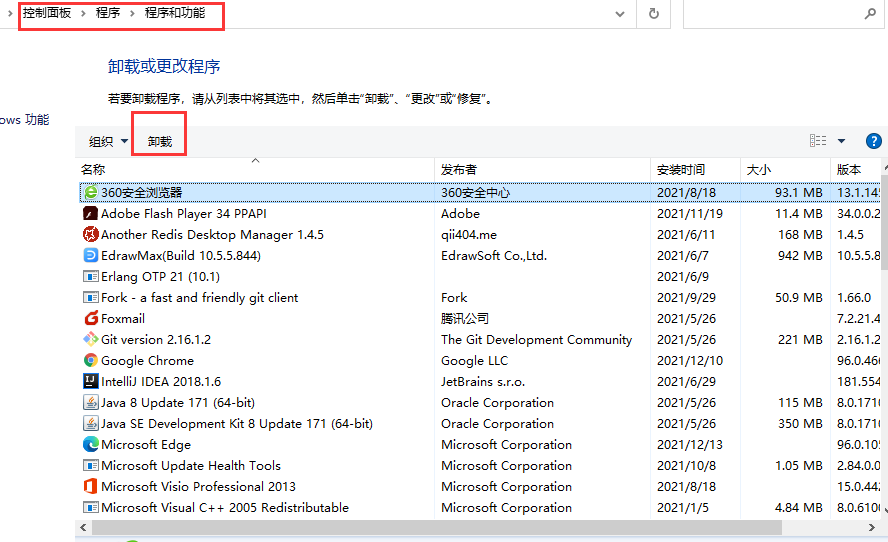Click the 卸载 uninstall button
This screenshot has width=888, height=542.
[x=160, y=142]
